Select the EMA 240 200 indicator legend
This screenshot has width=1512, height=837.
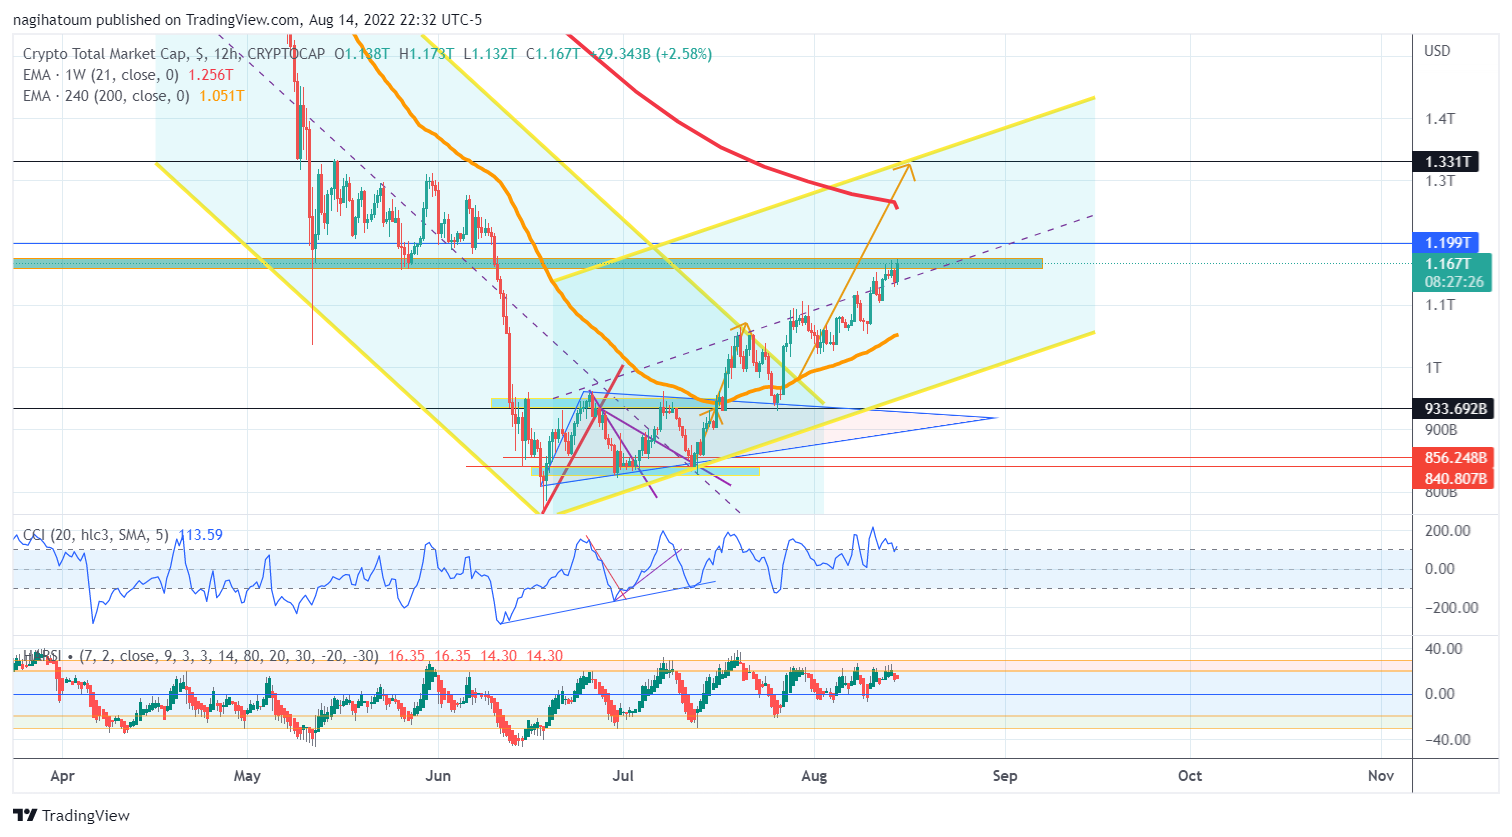point(108,96)
